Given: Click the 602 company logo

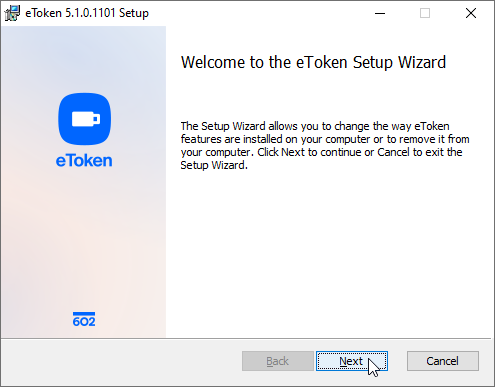Looking at the screenshot, I should click(x=84, y=319).
